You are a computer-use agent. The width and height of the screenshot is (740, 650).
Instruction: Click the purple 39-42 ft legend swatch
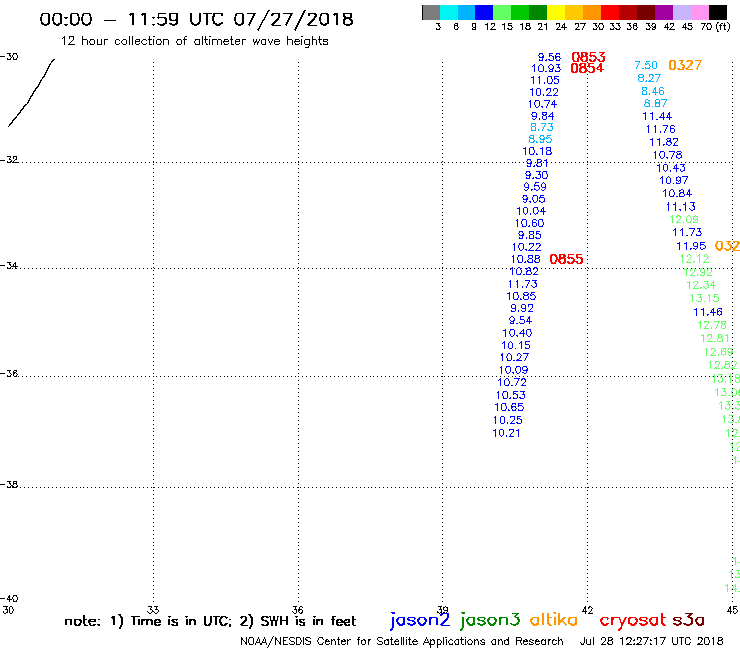point(664,12)
